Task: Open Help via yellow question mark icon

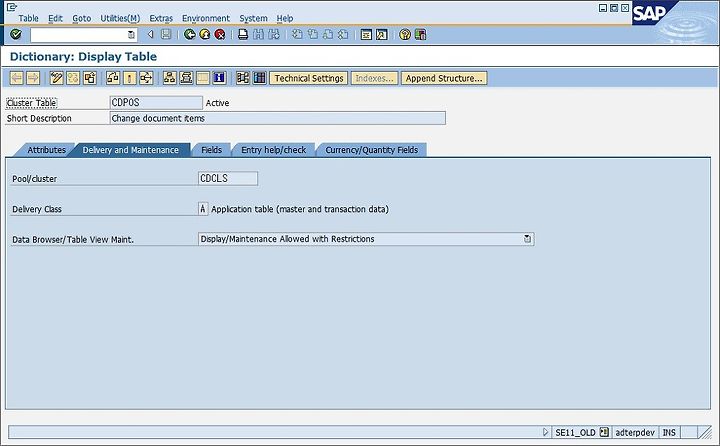Action: (x=405, y=34)
